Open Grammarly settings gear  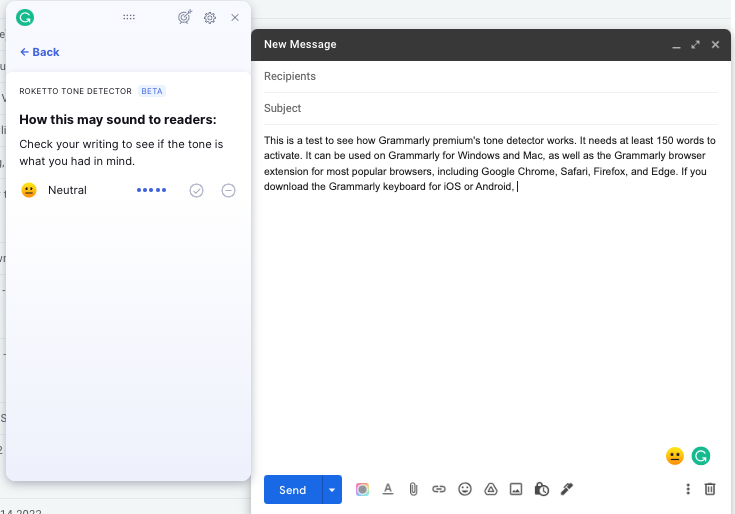[x=210, y=18]
